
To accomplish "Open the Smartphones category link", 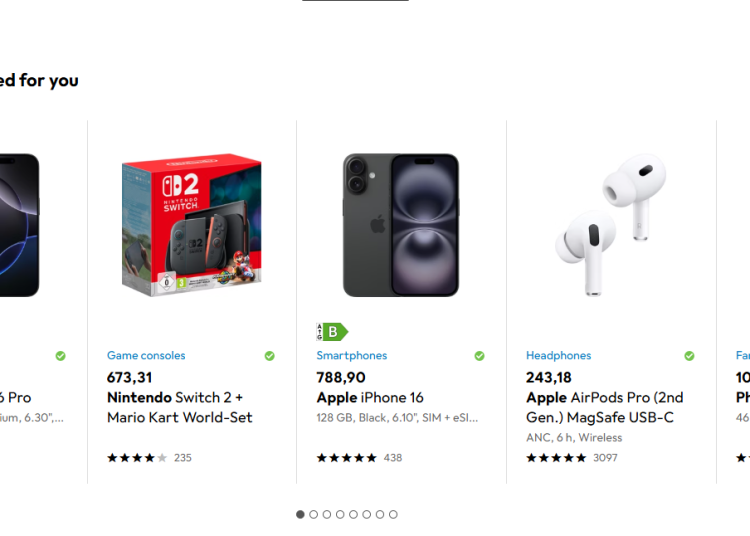I will [x=352, y=356].
